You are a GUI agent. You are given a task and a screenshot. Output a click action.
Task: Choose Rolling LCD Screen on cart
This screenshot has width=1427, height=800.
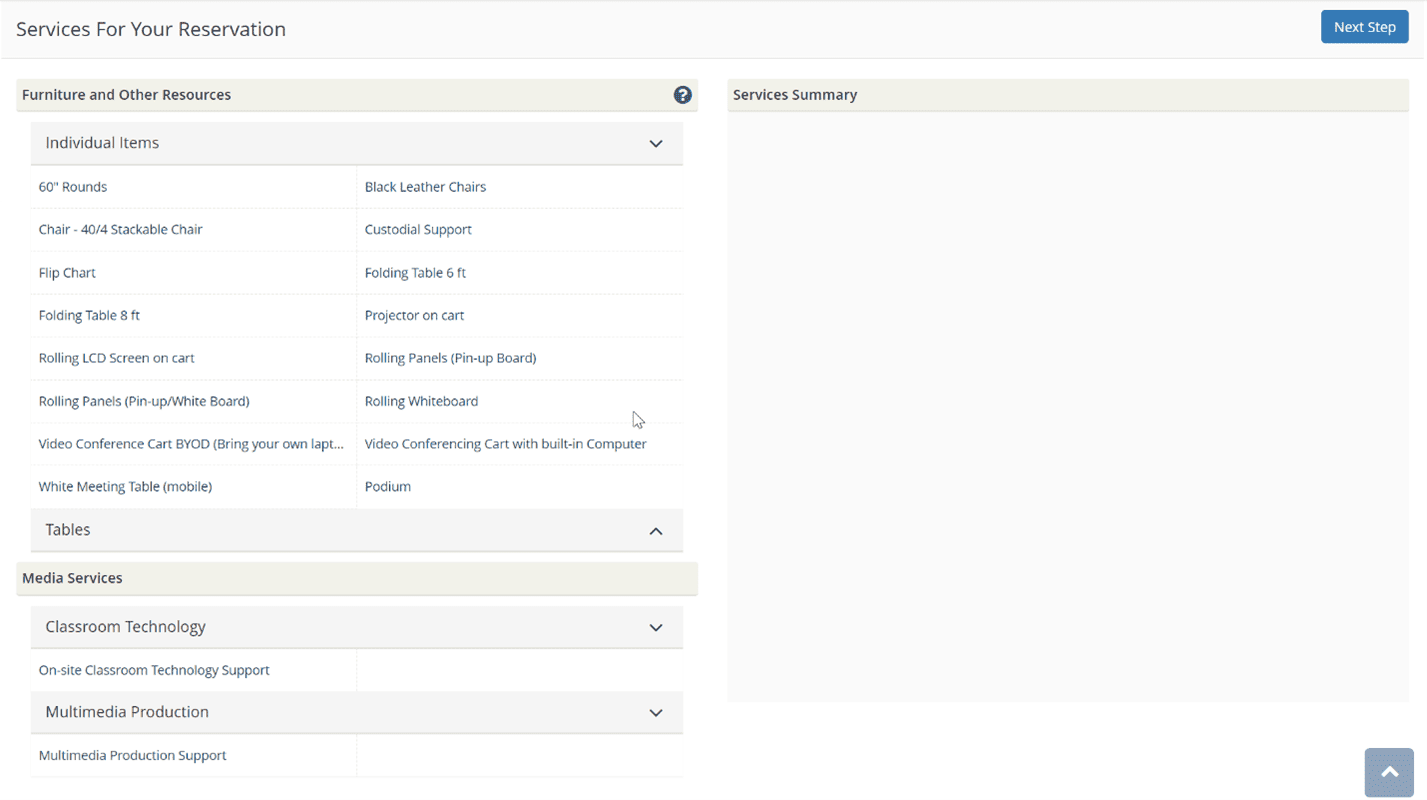tap(116, 358)
